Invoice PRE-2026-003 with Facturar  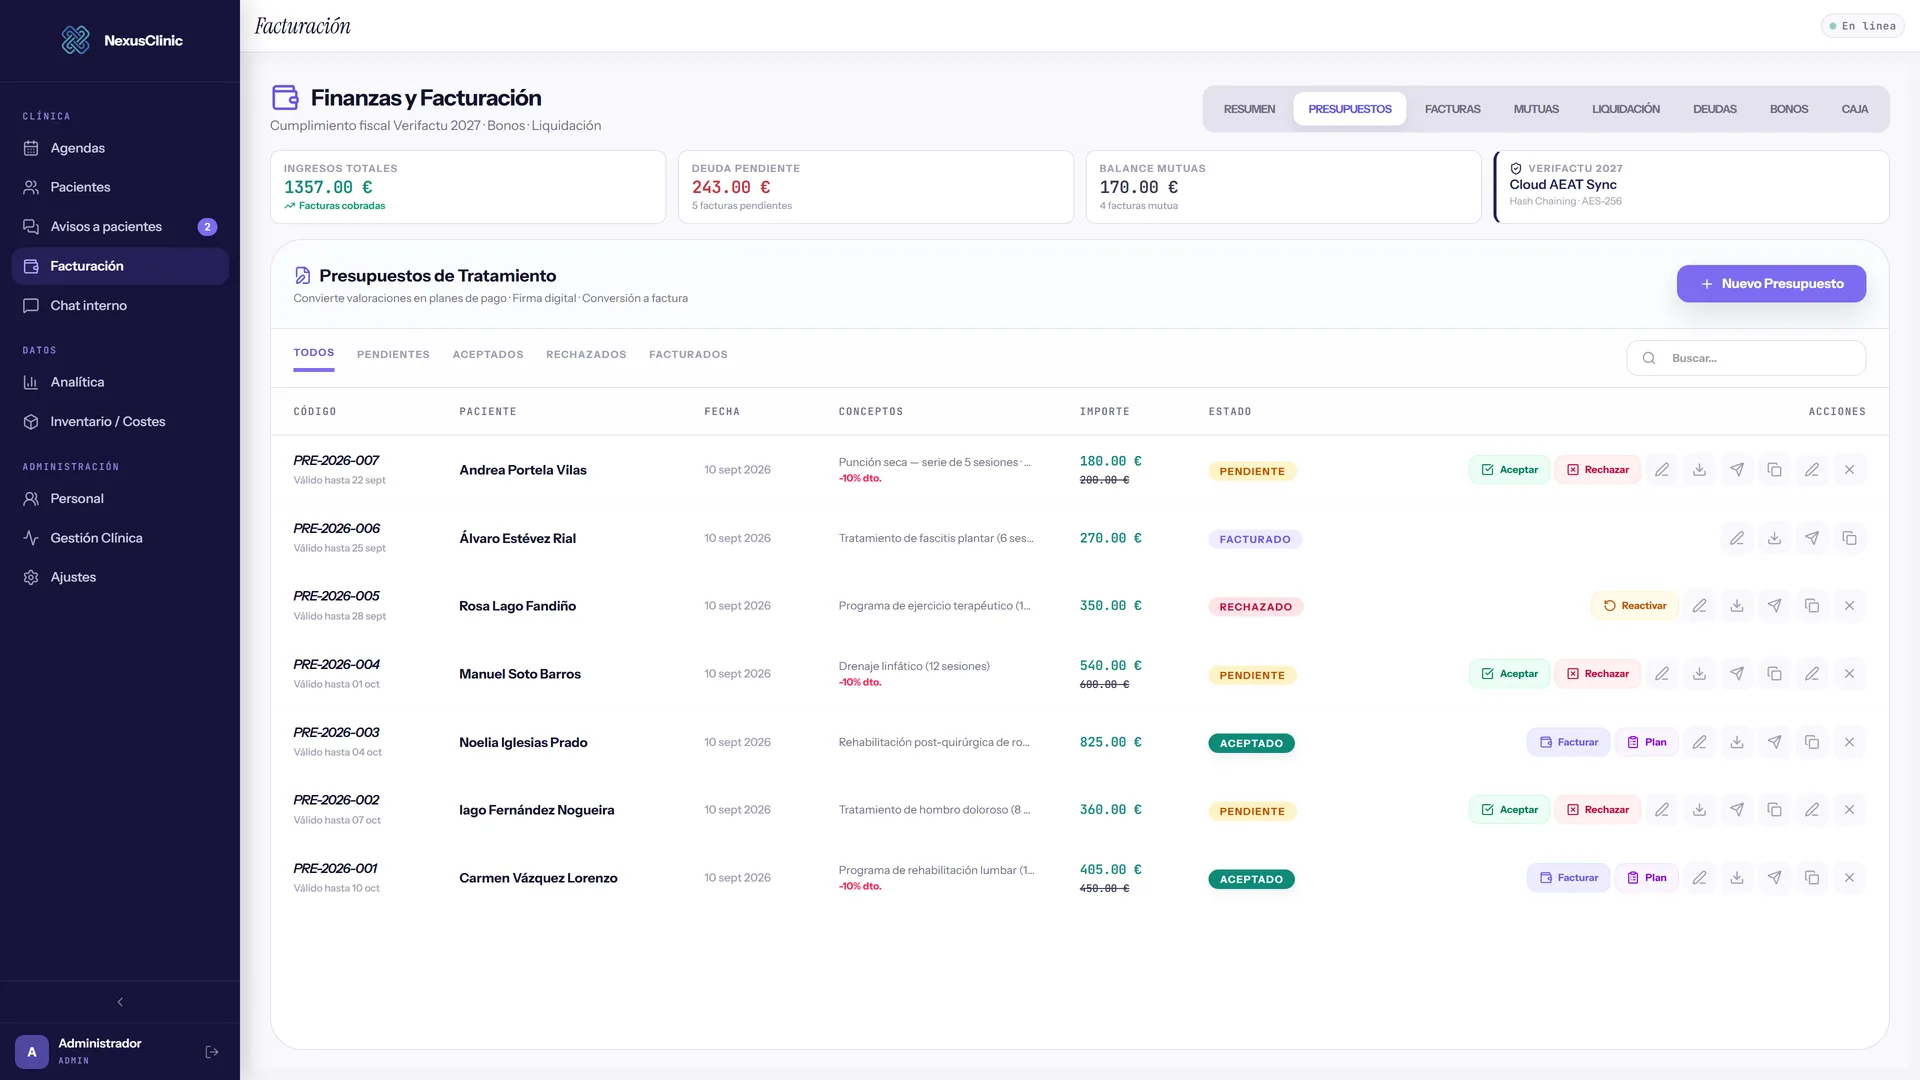[1568, 742]
